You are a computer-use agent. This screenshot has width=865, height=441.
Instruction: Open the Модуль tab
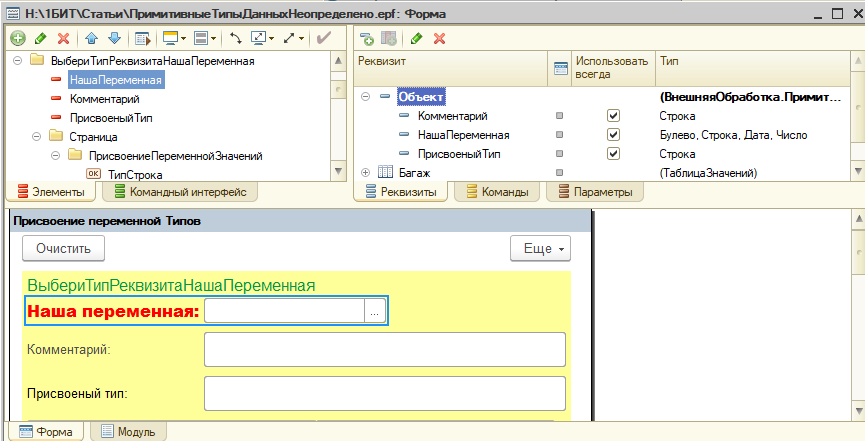click(127, 432)
